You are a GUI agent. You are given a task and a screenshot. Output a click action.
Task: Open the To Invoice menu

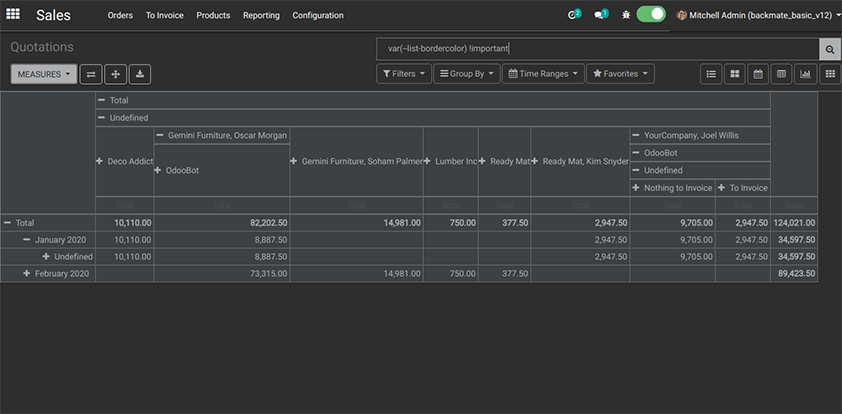pos(164,16)
